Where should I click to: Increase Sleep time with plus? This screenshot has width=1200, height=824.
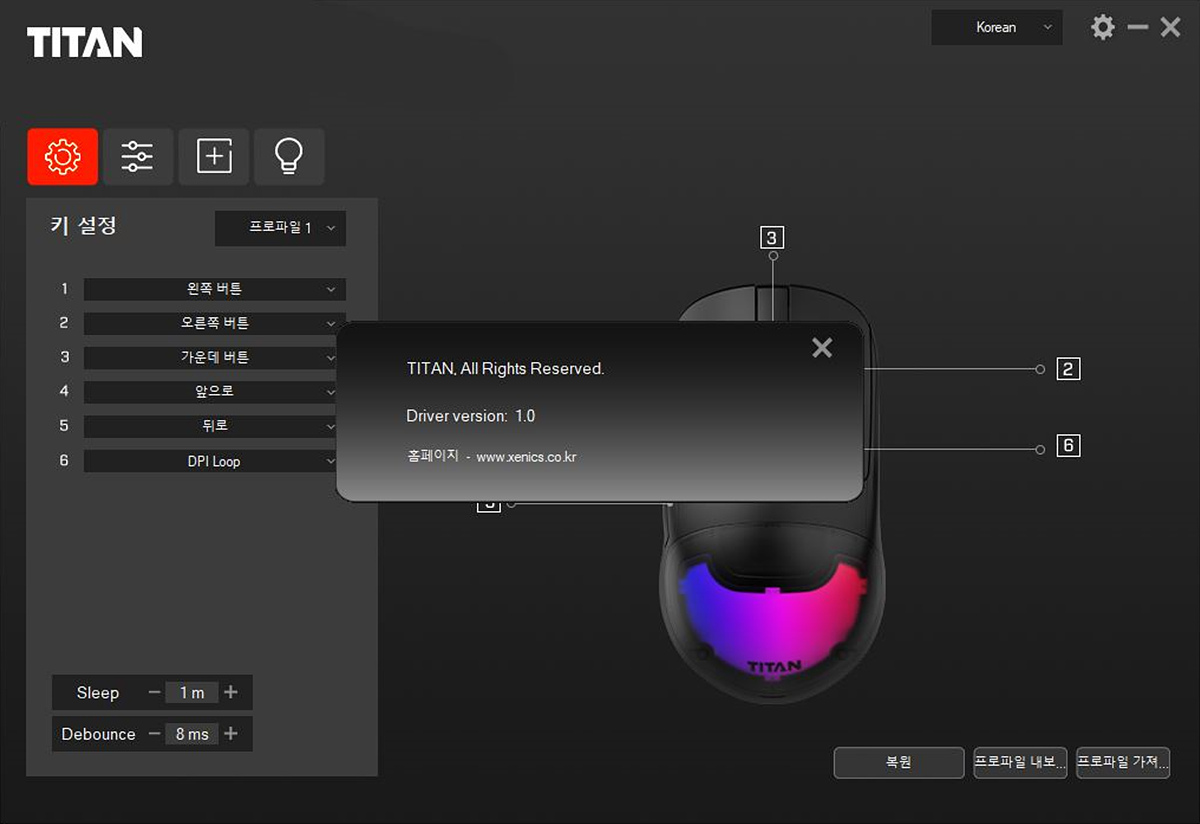[231, 692]
